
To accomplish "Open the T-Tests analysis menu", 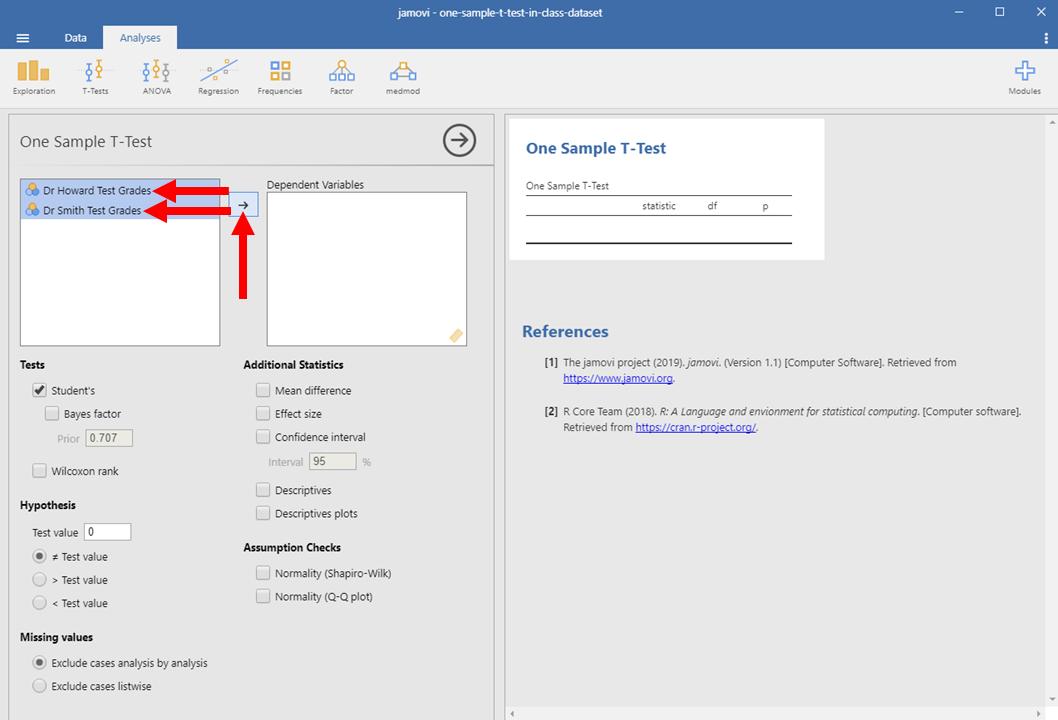I will [x=95, y=77].
